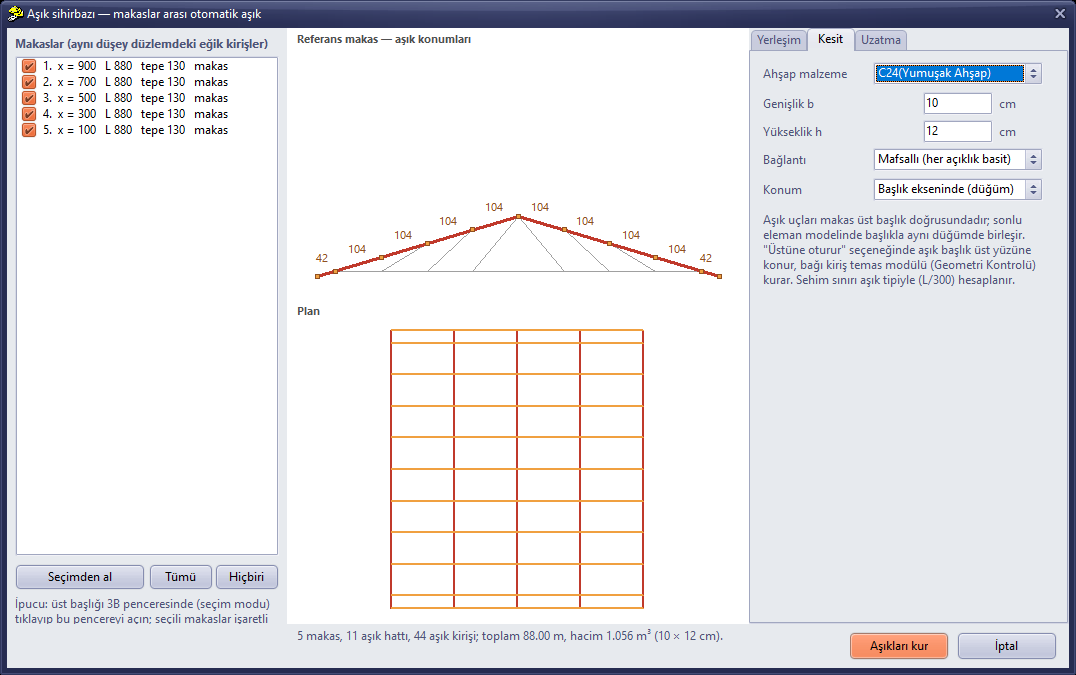Uncheck truss 1 with x = 900
The height and width of the screenshot is (675, 1076).
click(x=29, y=66)
